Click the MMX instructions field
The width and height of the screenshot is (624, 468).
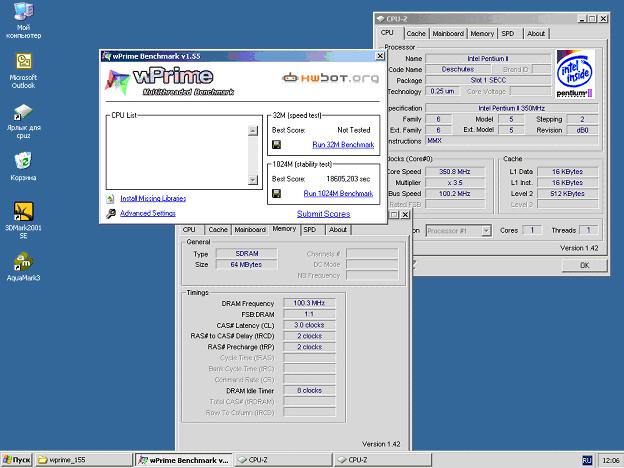(512, 140)
